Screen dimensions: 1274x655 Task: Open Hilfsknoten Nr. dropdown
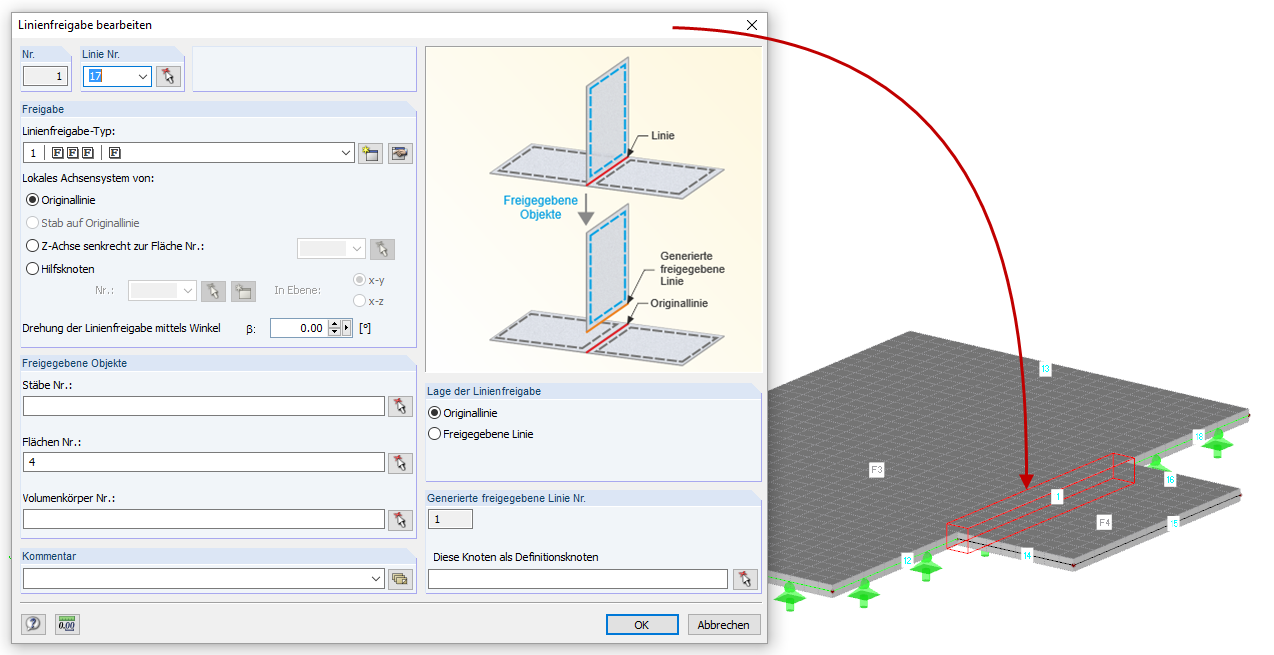(x=187, y=291)
